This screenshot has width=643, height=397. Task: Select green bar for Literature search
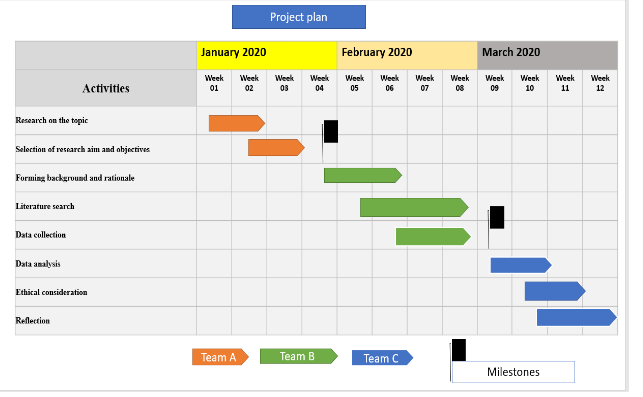tap(414, 208)
